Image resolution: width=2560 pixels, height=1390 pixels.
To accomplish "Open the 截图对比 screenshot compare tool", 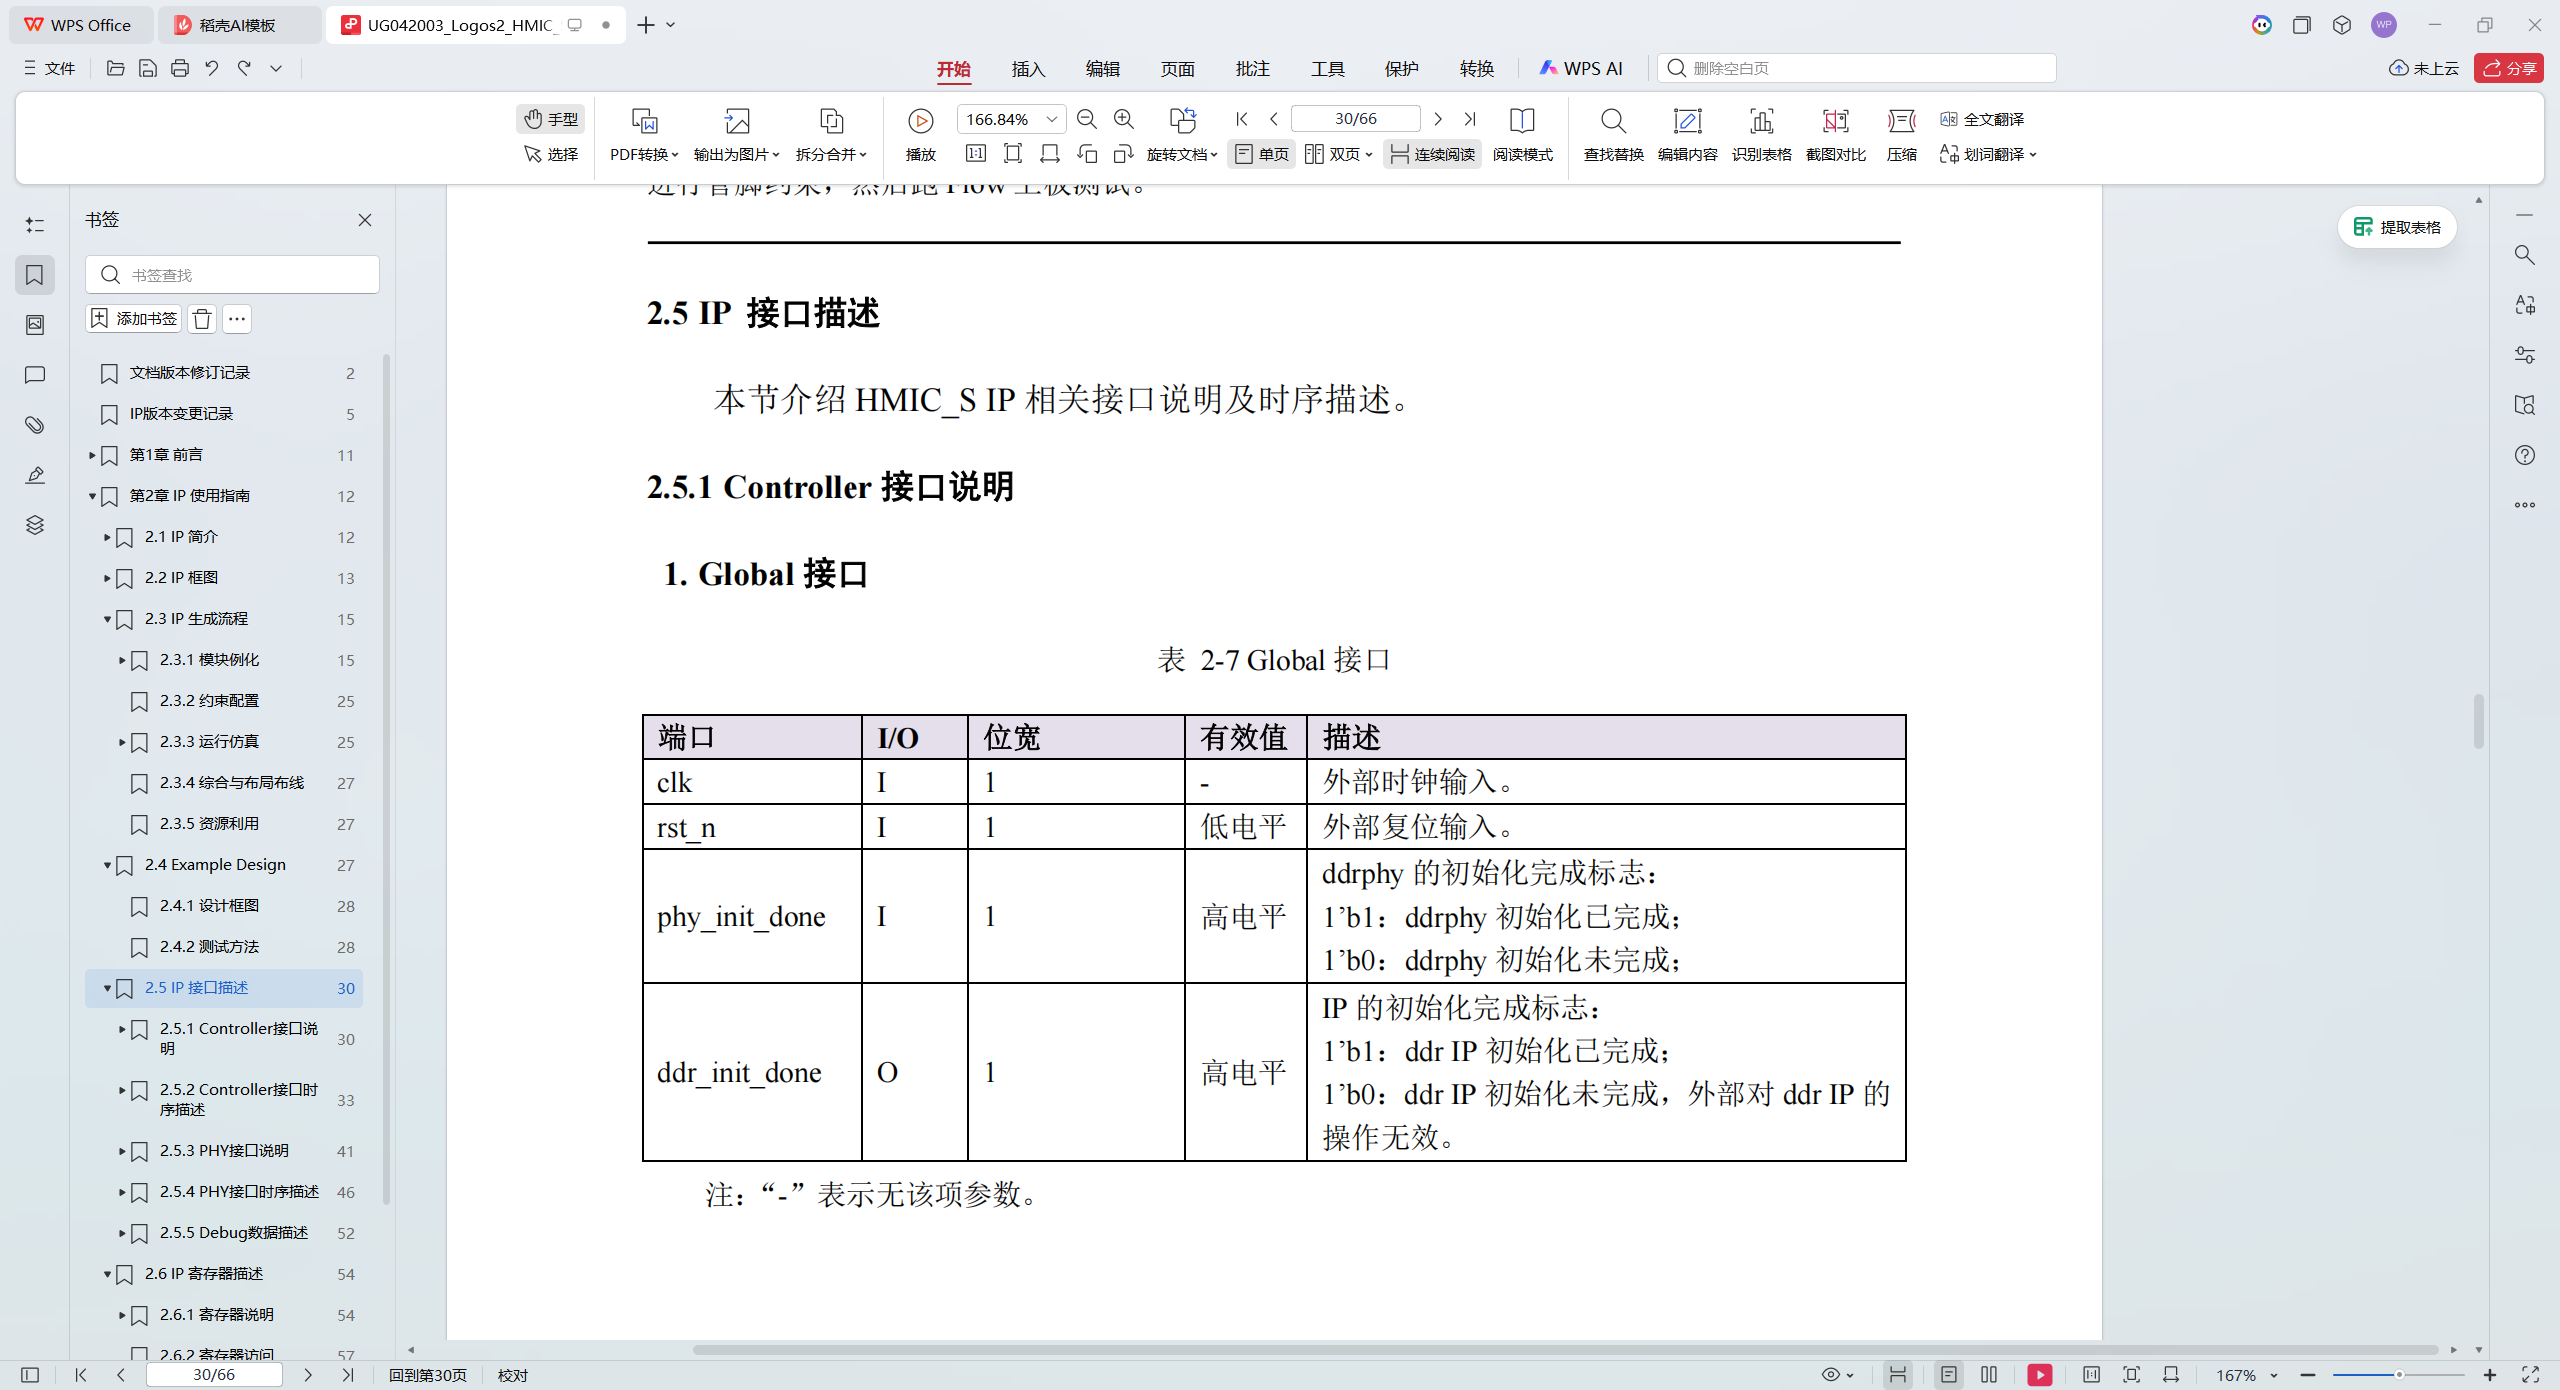I will click(x=1835, y=135).
